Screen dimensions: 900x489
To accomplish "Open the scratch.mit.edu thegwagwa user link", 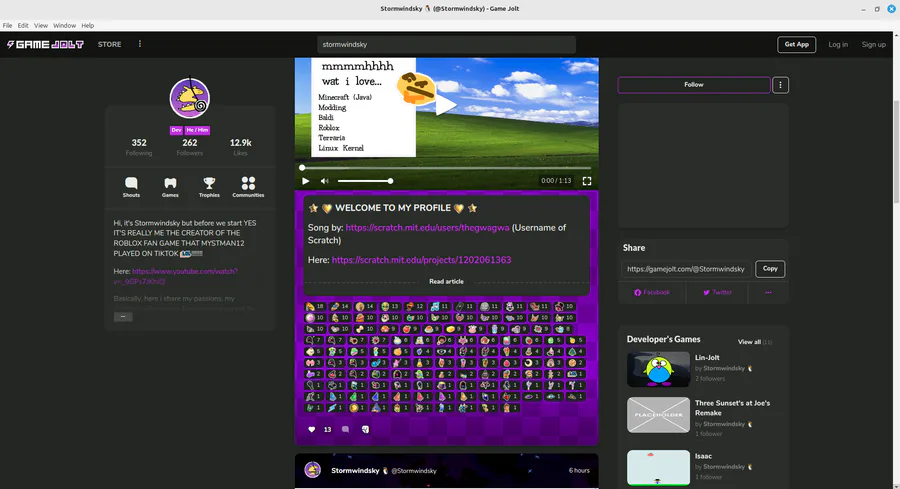I will tap(427, 228).
